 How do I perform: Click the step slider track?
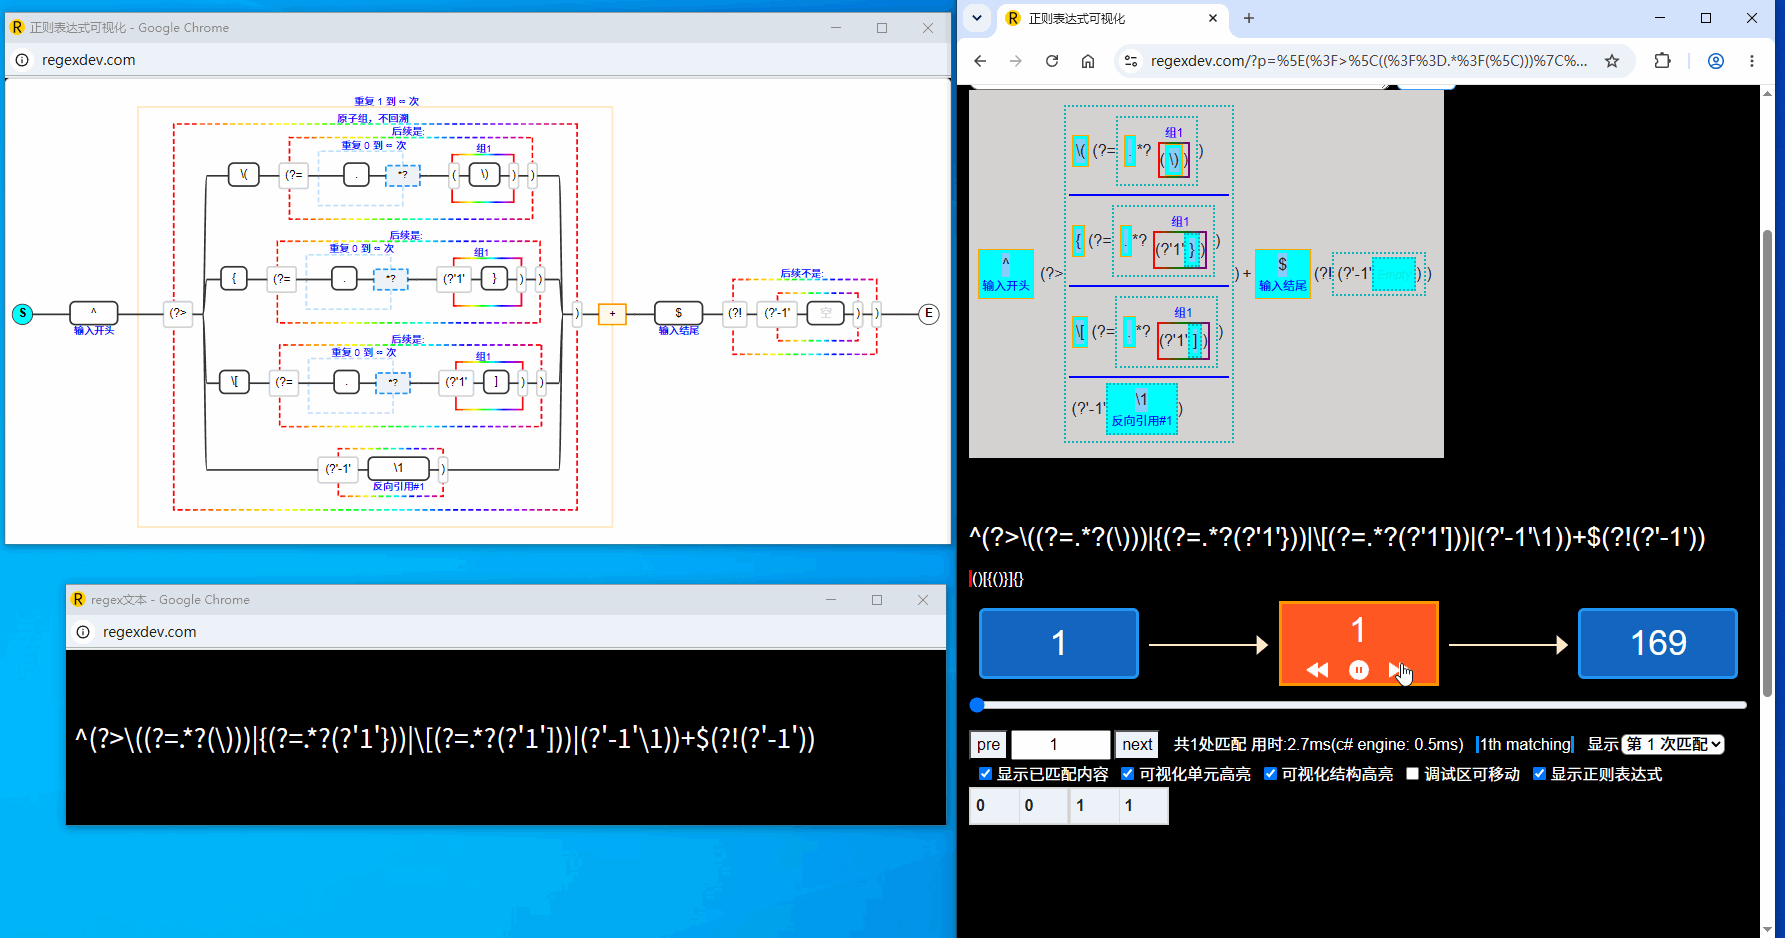[x=1360, y=705]
